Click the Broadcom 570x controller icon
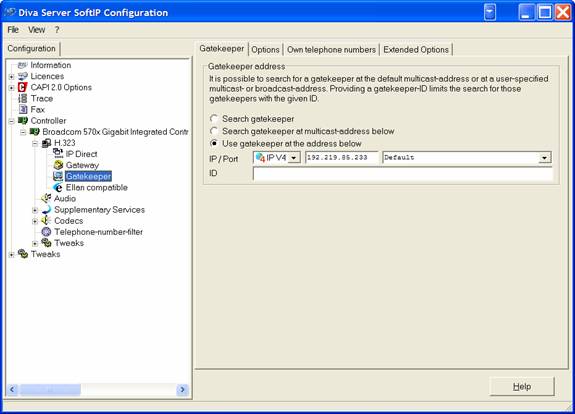Image resolution: width=575 pixels, height=414 pixels. (34, 132)
